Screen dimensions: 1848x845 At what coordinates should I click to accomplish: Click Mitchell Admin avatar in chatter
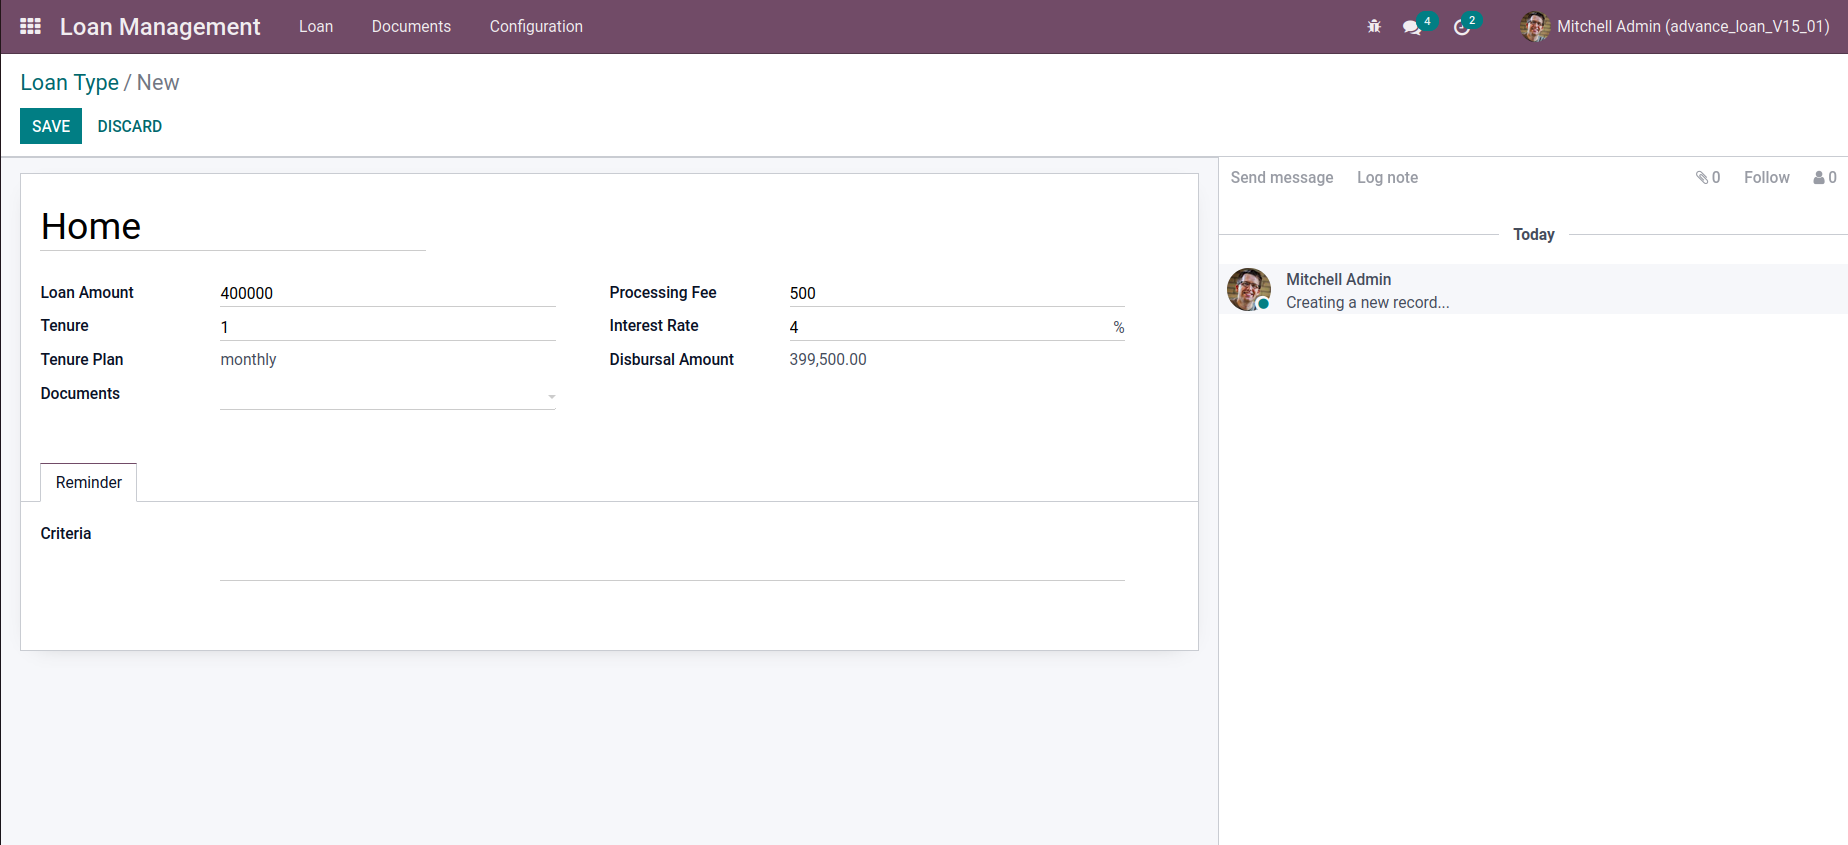[x=1249, y=289]
